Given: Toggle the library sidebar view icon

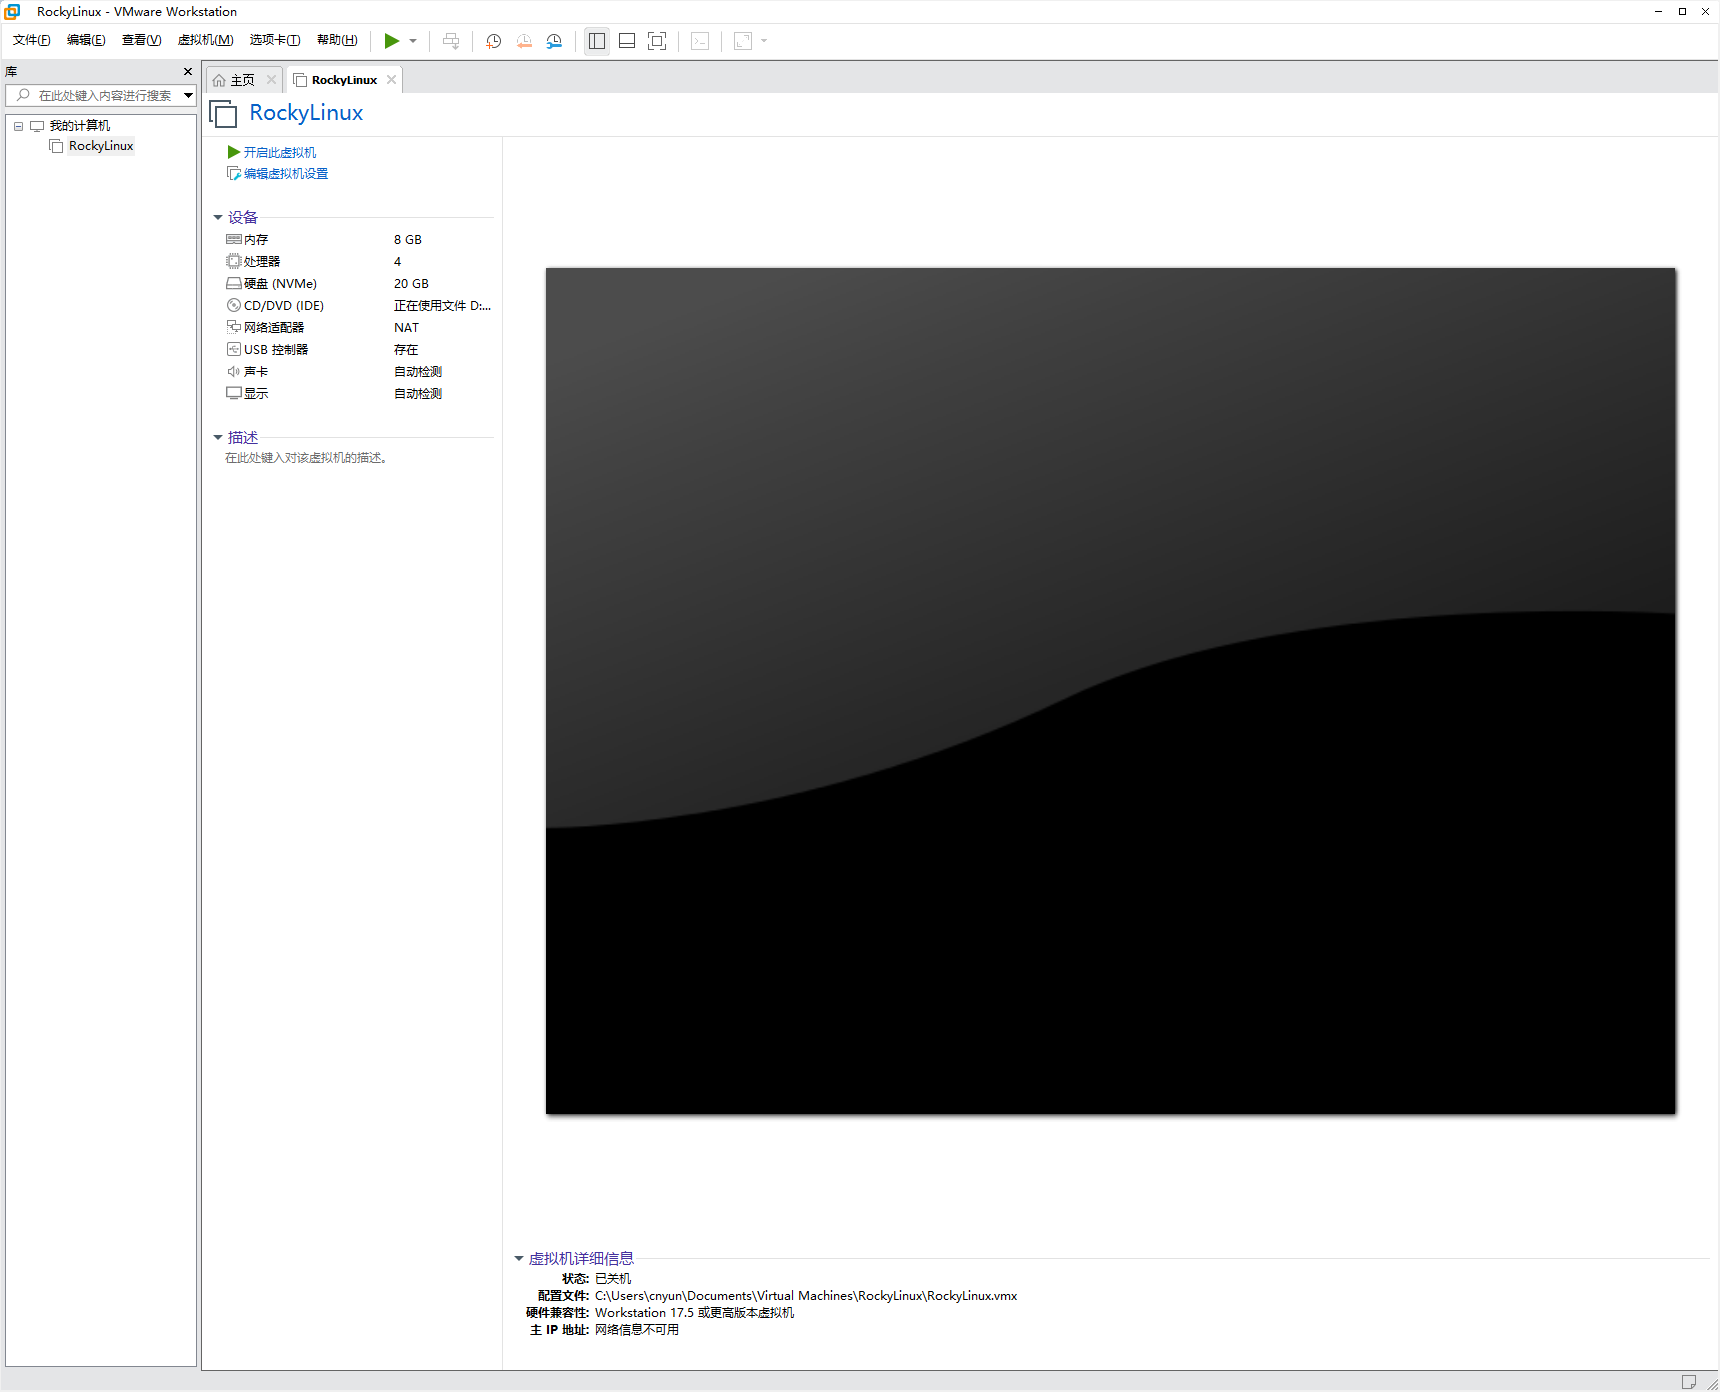Looking at the screenshot, I should coord(597,41).
